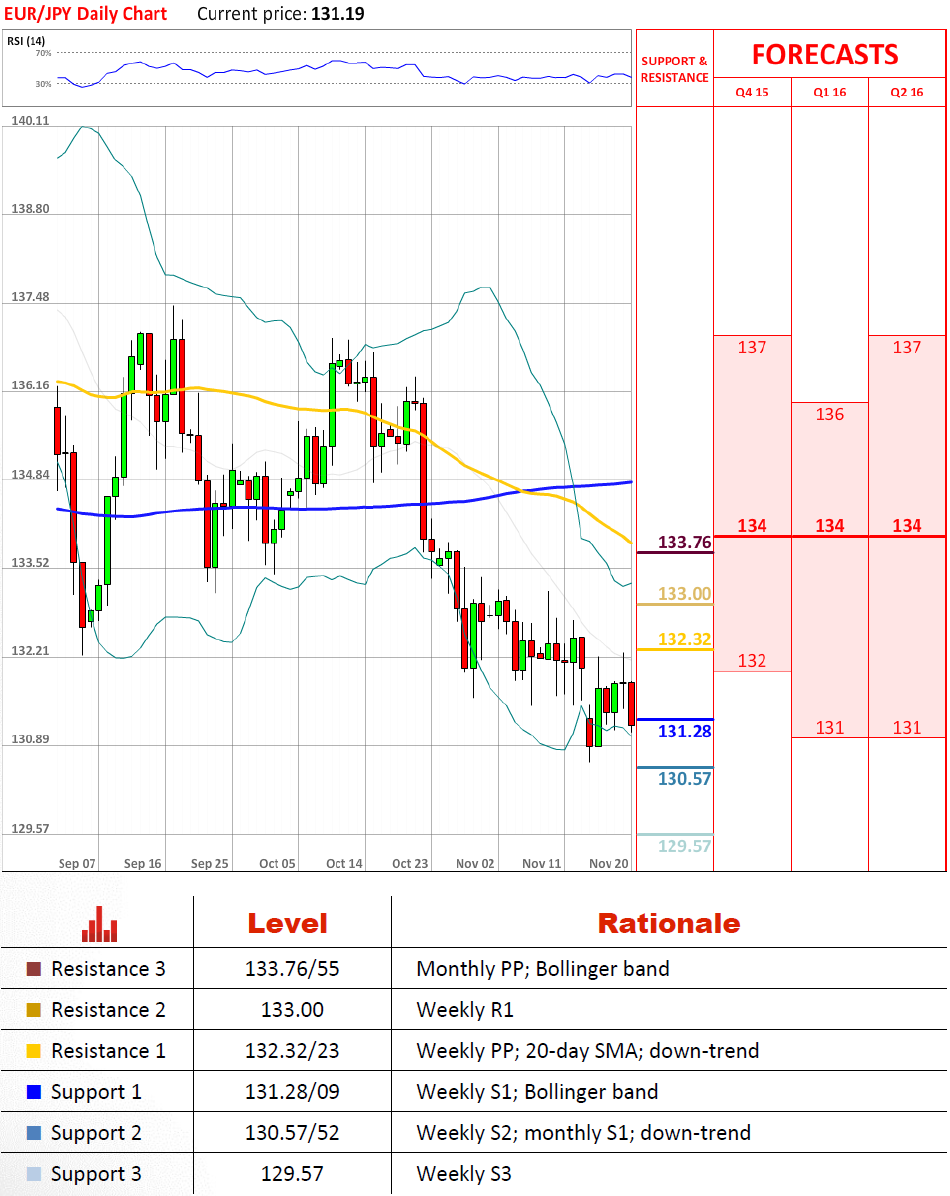Select the Q4 15 forecast column header

coord(752,92)
